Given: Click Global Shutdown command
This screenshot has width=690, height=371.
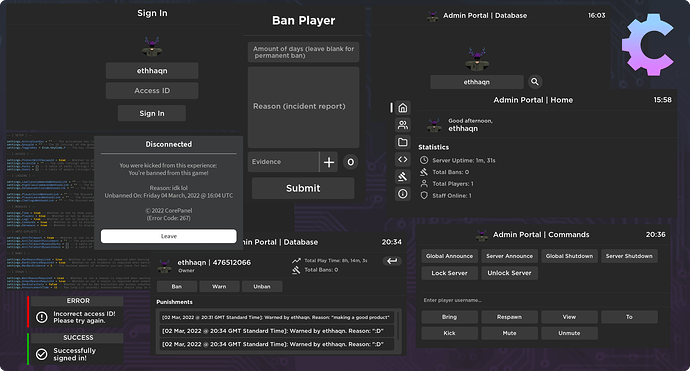Looking at the screenshot, I should pyautogui.click(x=569, y=256).
